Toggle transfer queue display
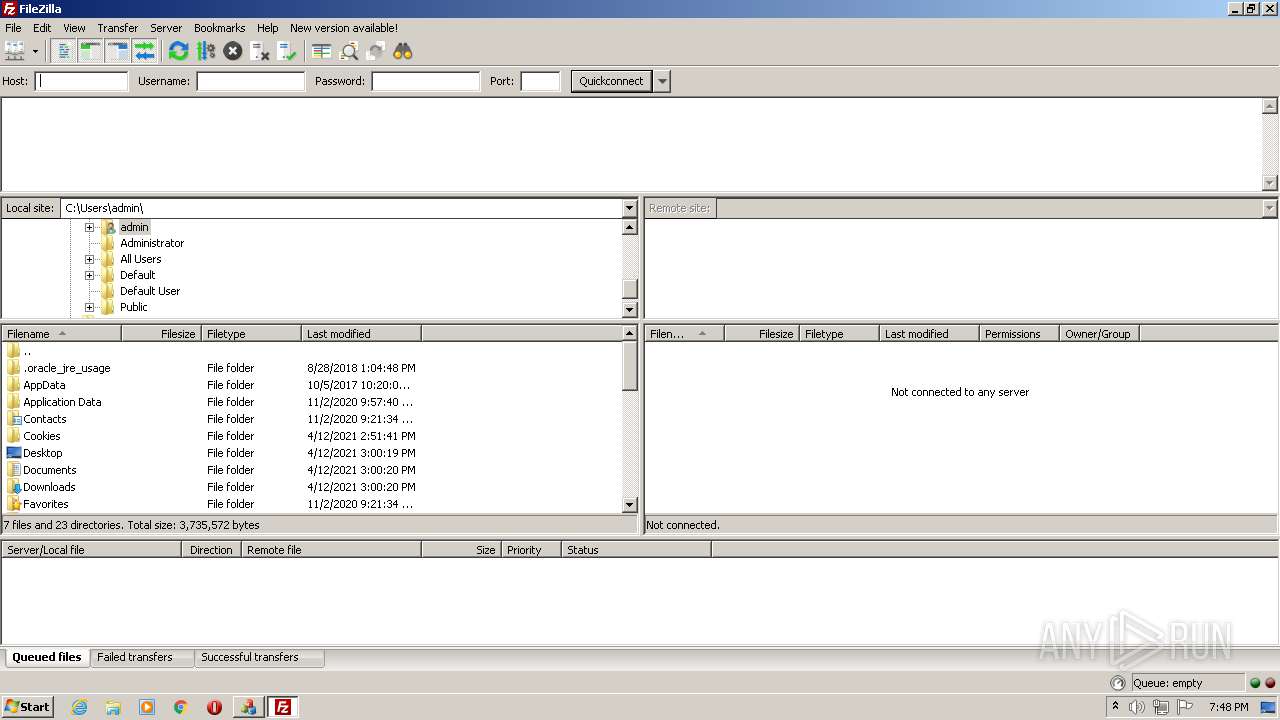This screenshot has height=720, width=1280. pyautogui.click(x=144, y=51)
